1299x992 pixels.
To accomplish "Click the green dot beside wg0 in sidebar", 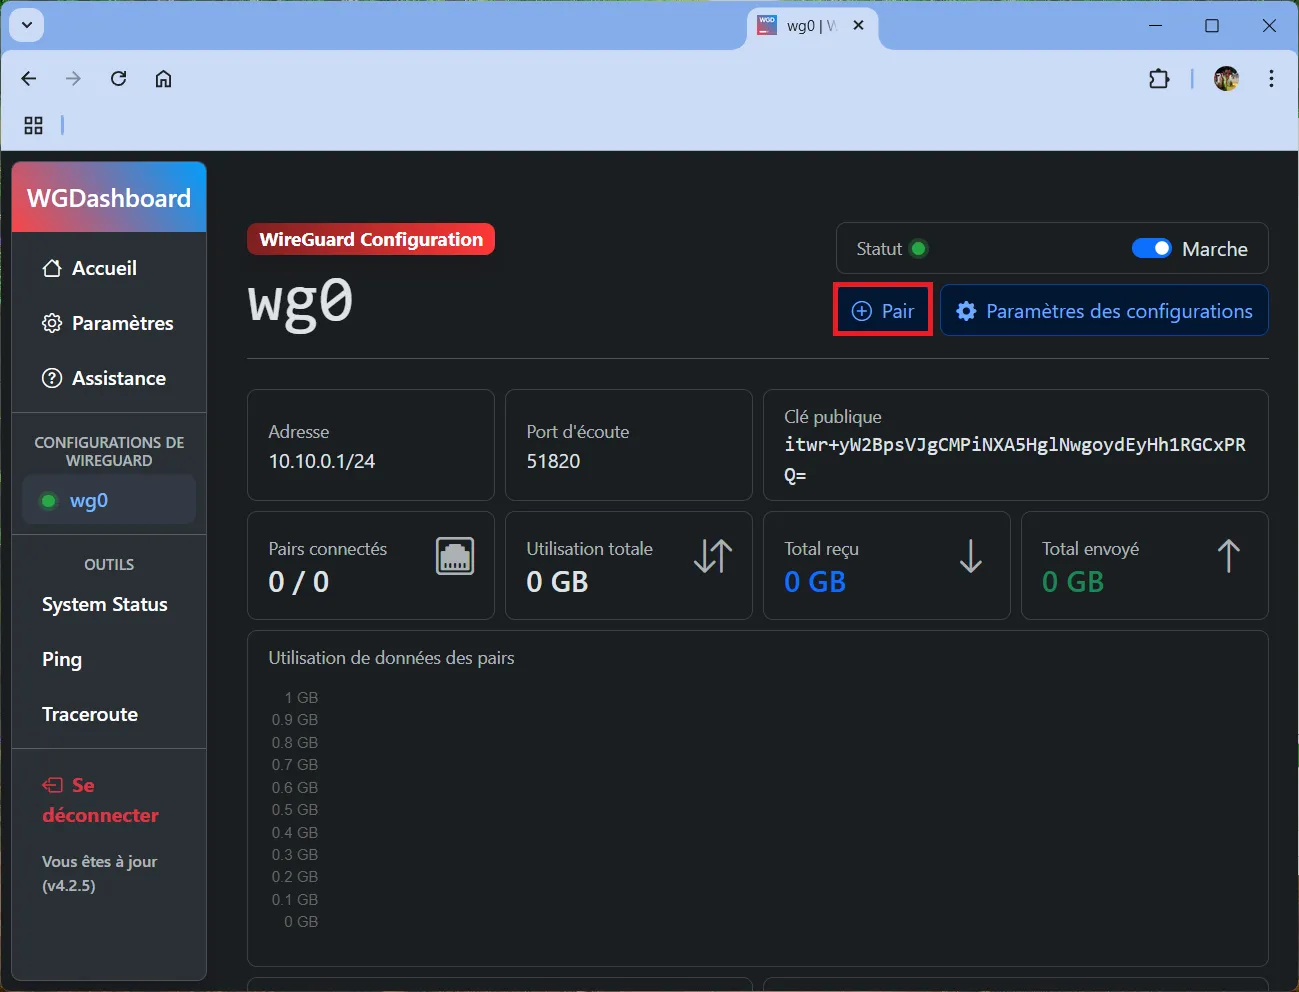I will coord(48,500).
